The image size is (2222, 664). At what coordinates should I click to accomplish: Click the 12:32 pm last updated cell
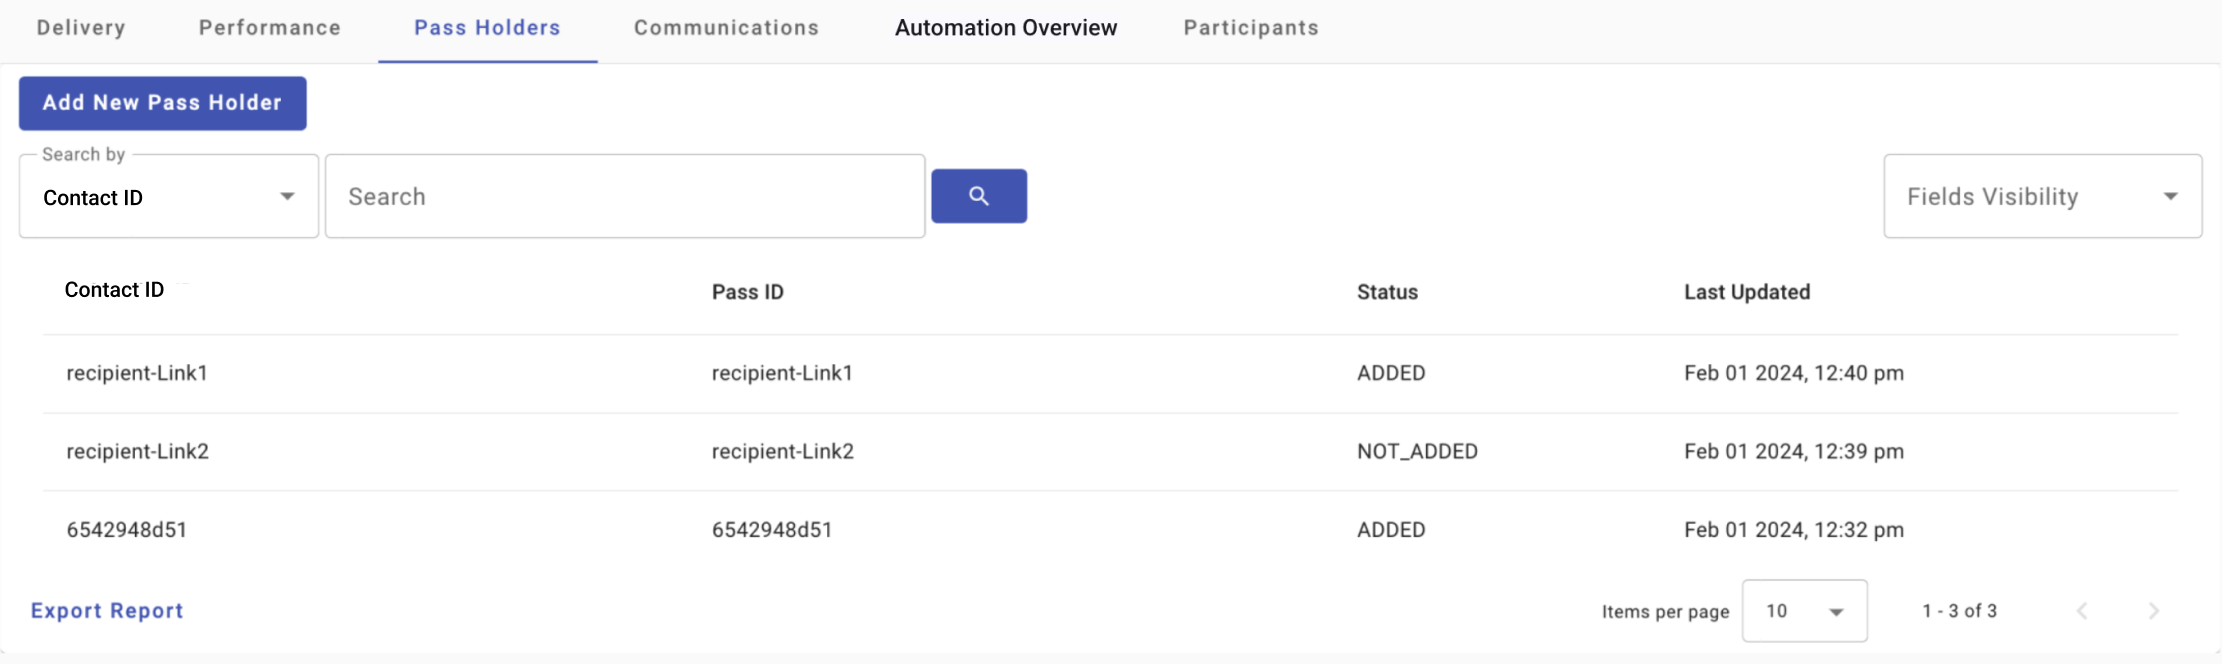coord(1794,530)
